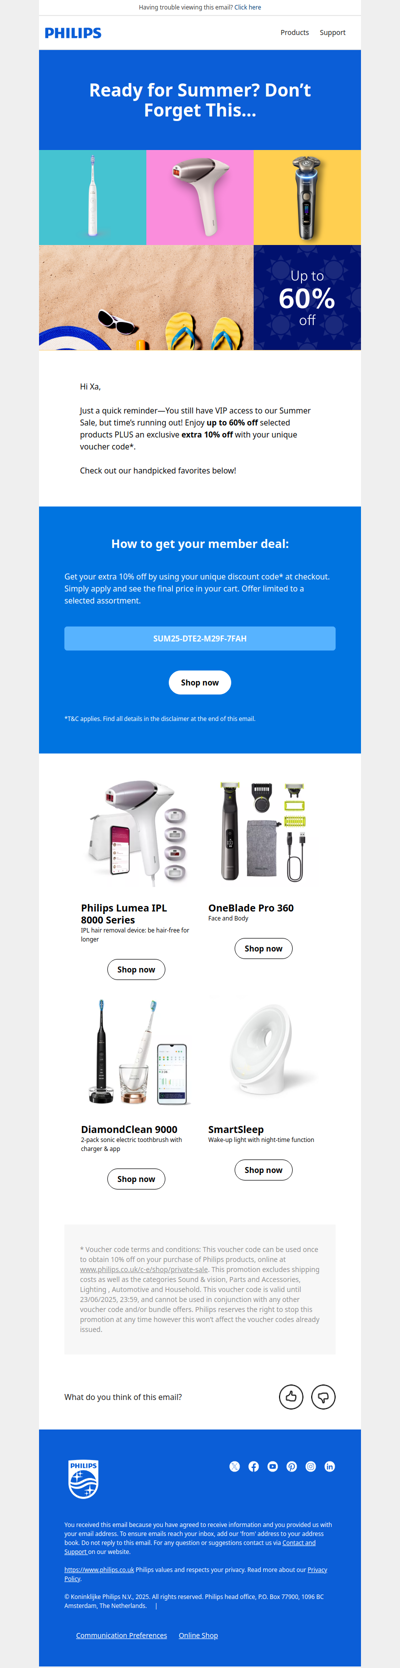The image size is (400, 1668).
Task: Click the Instagram icon in footer
Action: point(311,1466)
